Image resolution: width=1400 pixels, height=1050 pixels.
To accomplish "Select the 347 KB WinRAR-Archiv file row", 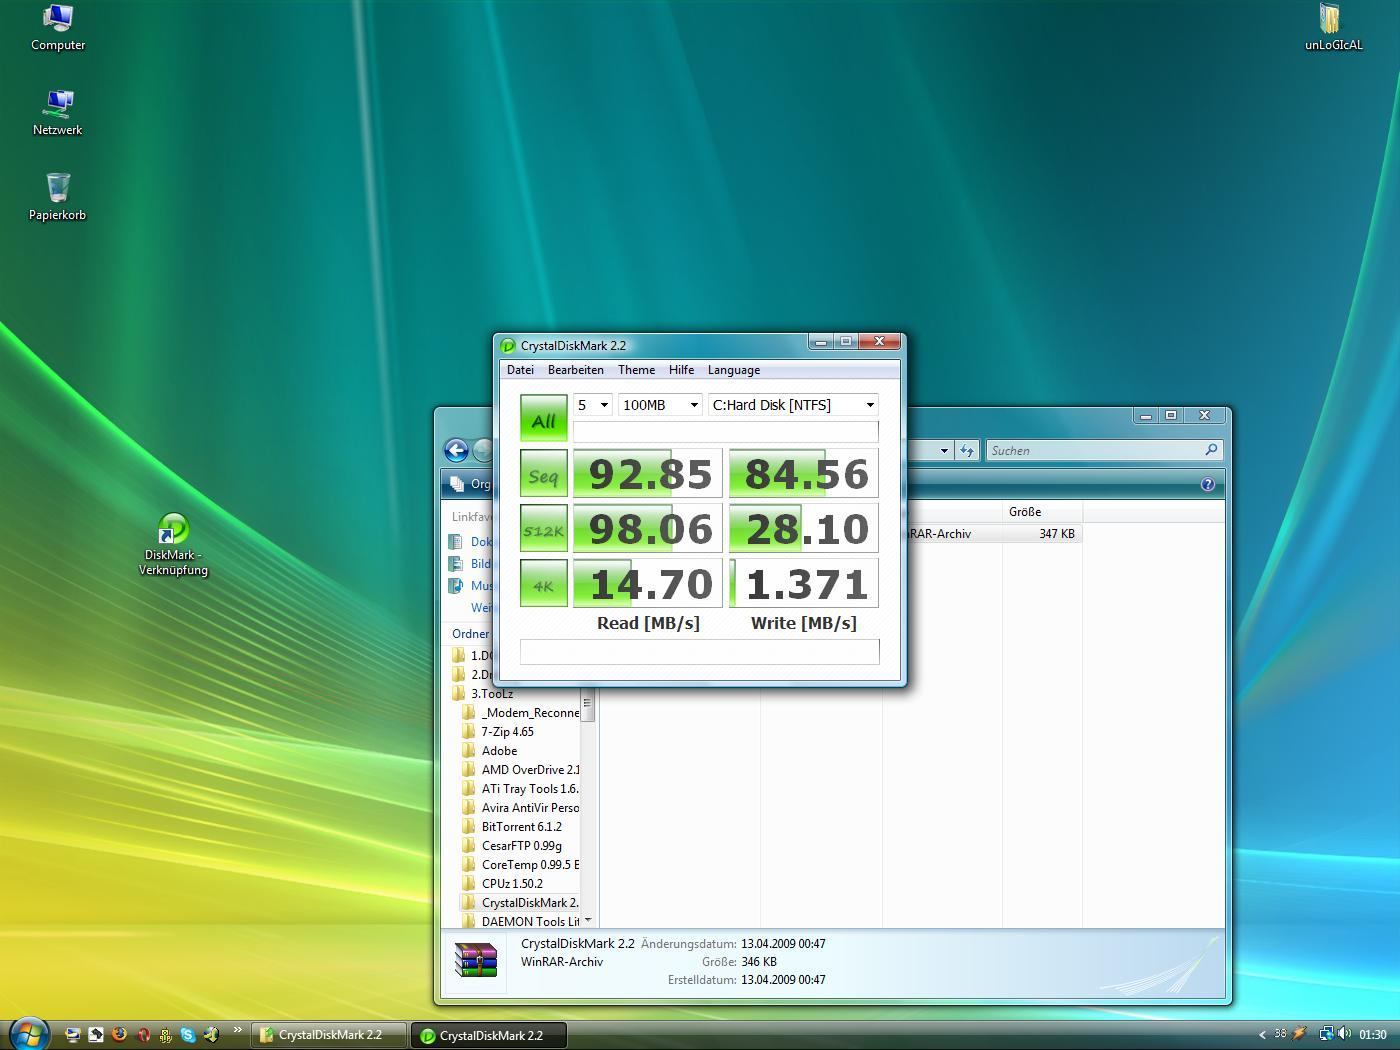I will 992,534.
